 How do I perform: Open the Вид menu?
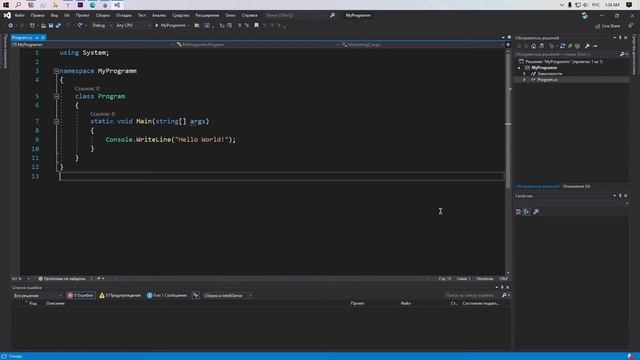coord(54,15)
